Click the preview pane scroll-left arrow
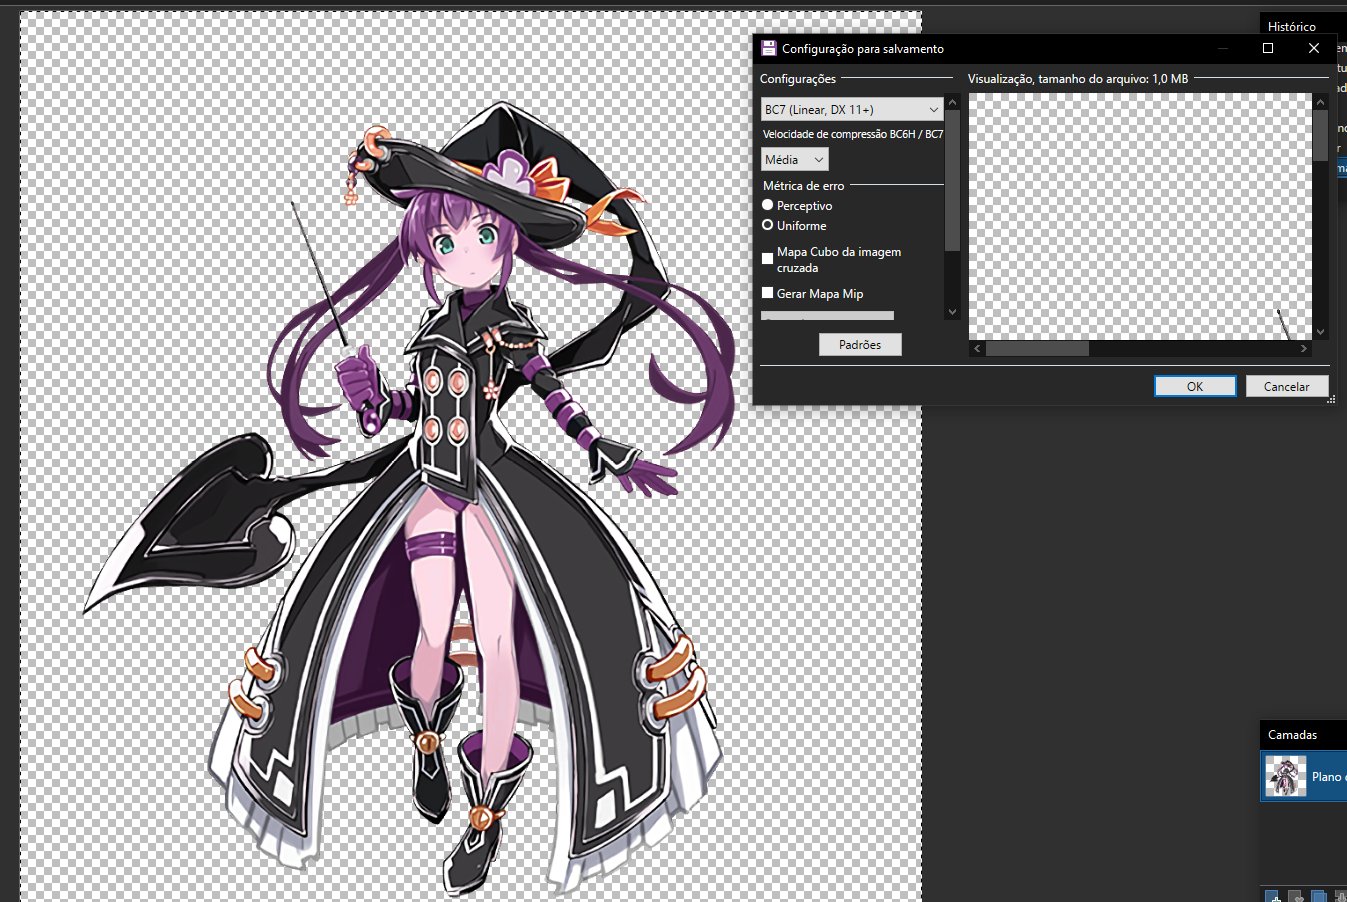This screenshot has height=902, width=1347. (x=978, y=349)
